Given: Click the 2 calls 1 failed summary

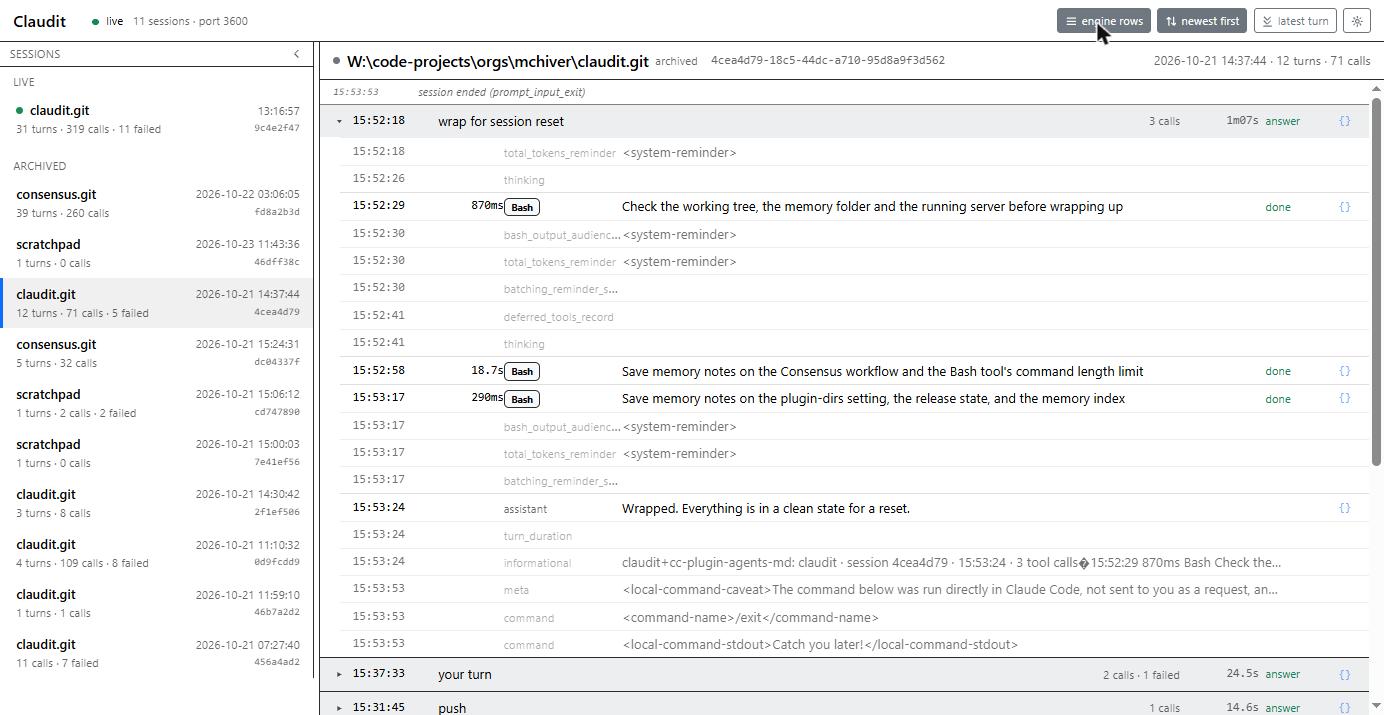Looking at the screenshot, I should point(1141,674).
